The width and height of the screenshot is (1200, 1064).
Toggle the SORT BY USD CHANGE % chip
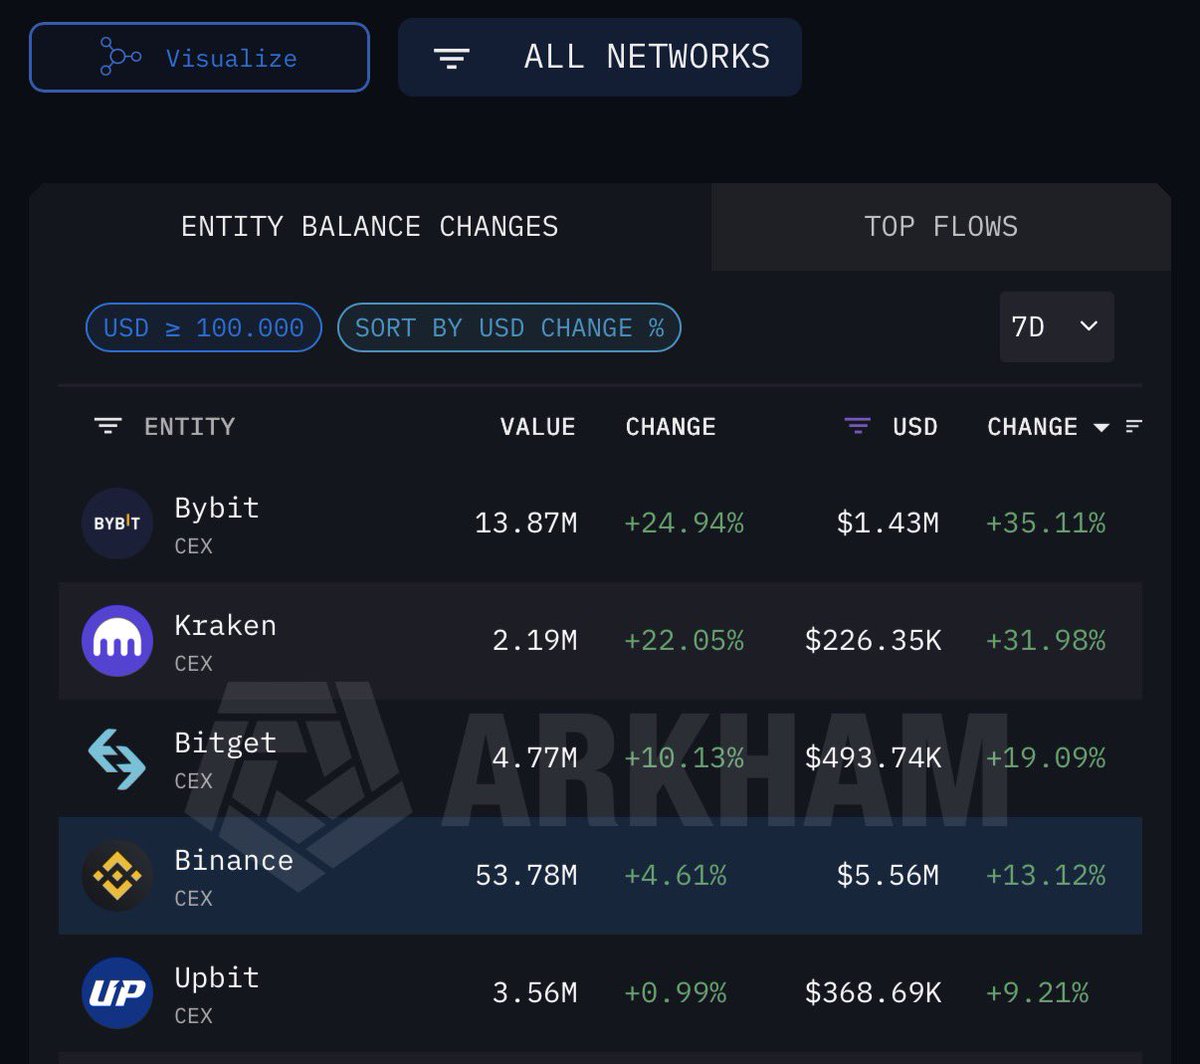tap(509, 328)
